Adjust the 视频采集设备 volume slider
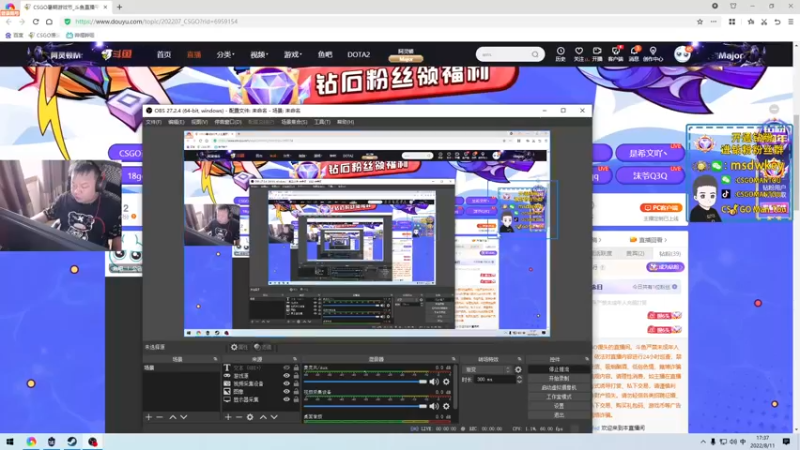 point(365,406)
